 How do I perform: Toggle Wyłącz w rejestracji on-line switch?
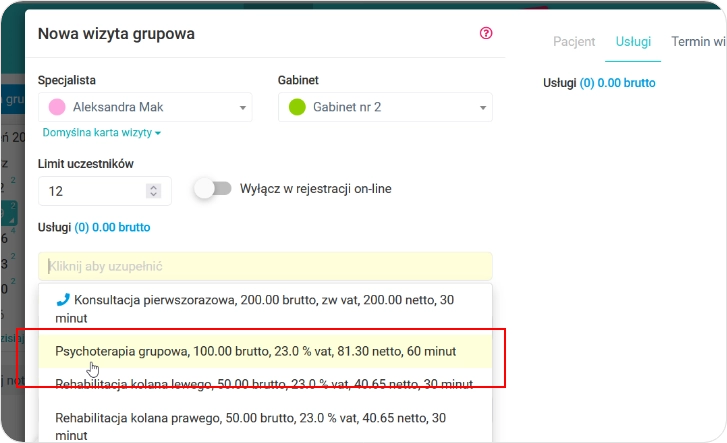[213, 188]
